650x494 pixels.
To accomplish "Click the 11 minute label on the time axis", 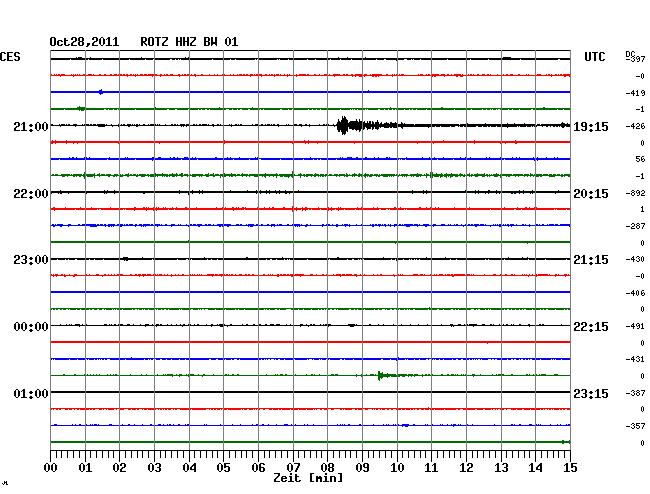I will (x=431, y=468).
